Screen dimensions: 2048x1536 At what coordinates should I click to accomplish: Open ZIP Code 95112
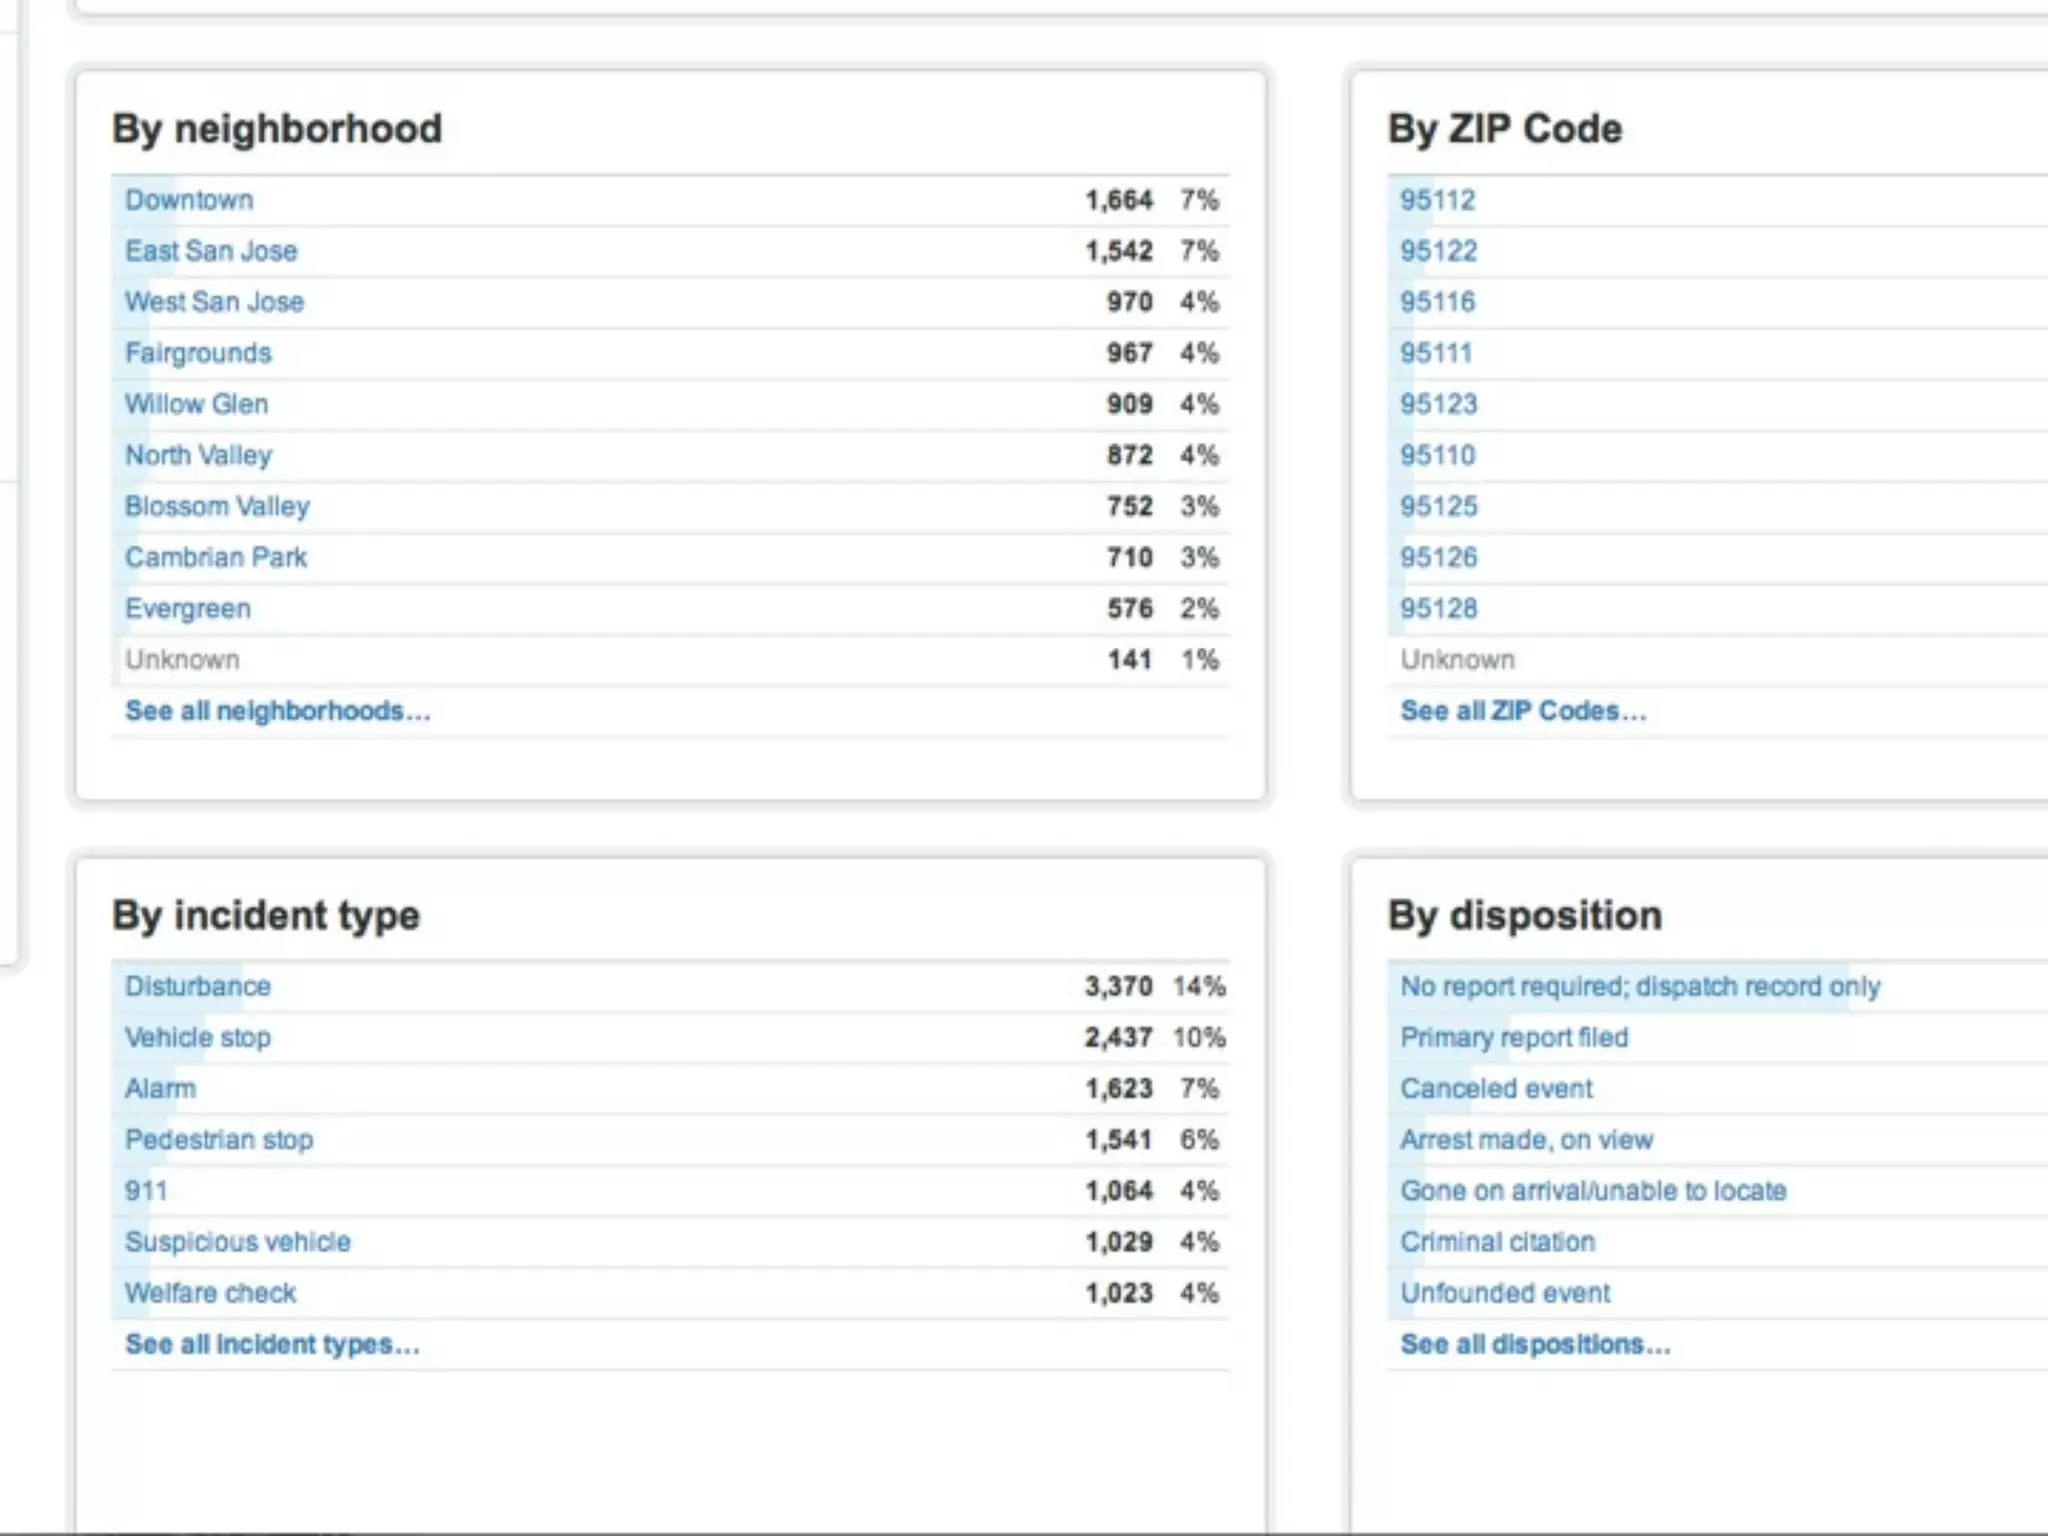click(1437, 200)
